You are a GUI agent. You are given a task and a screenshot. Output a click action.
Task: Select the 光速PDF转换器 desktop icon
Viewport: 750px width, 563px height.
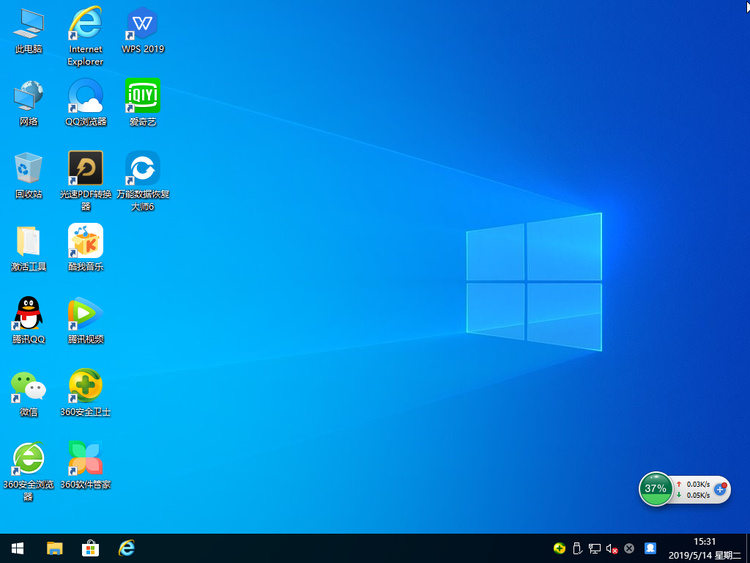tap(85, 168)
